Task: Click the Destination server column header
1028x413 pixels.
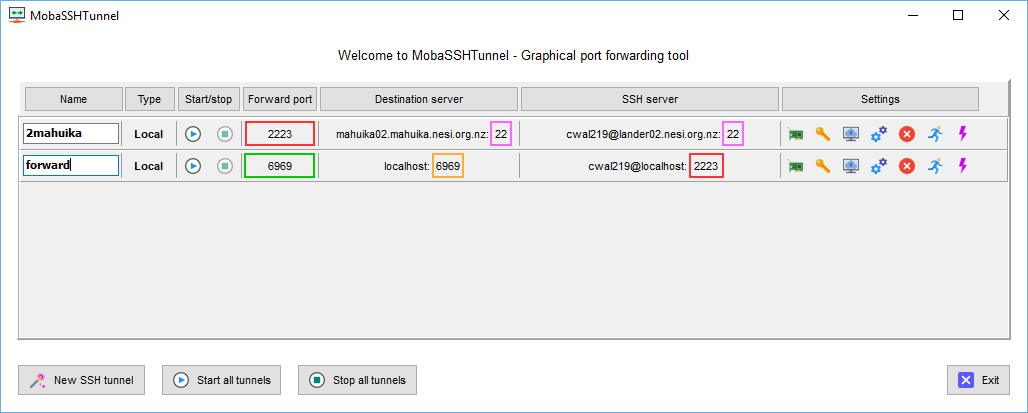Action: pyautogui.click(x=419, y=99)
